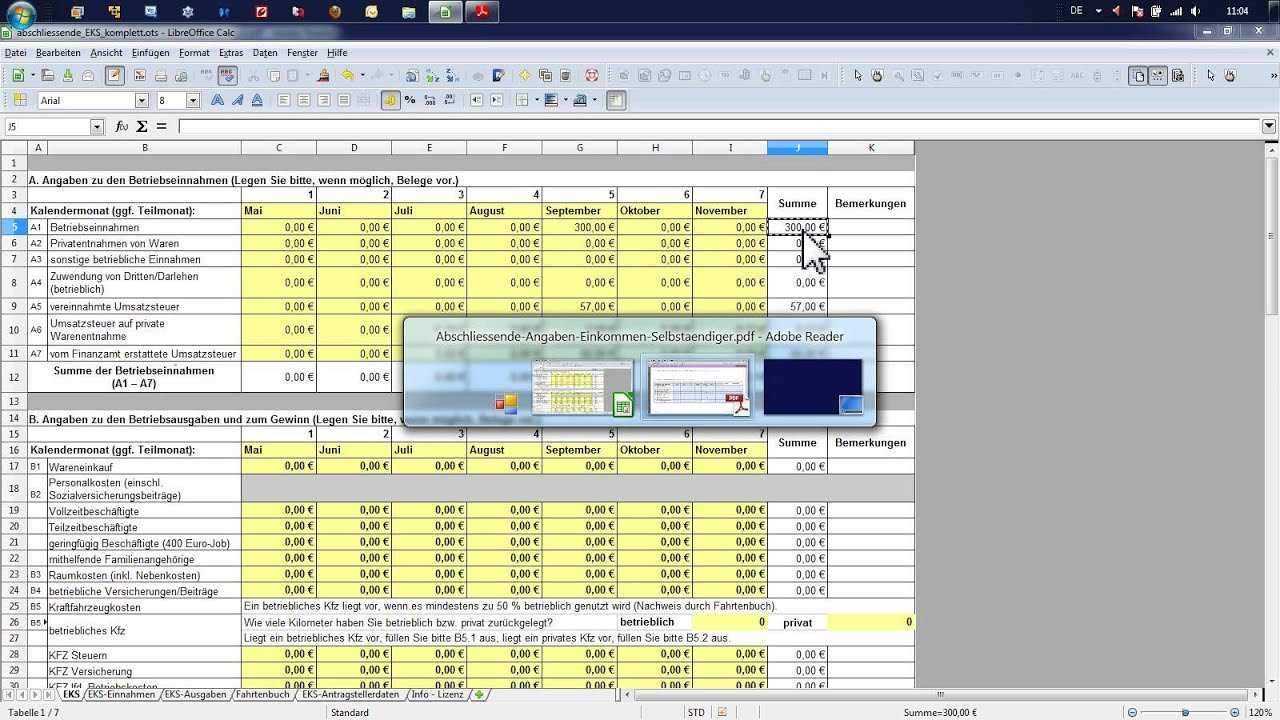The image size is (1280, 720).
Task: Click the Save document icon
Action: pos(68,76)
